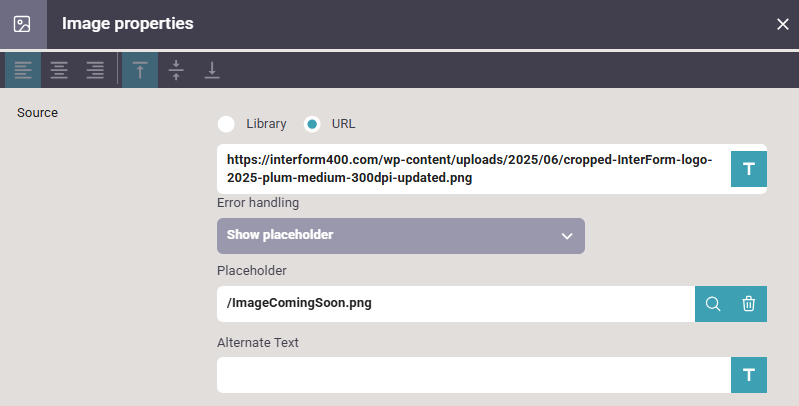Image resolution: width=799 pixels, height=406 pixels.
Task: Open the Error handling dropdown
Action: (400, 235)
